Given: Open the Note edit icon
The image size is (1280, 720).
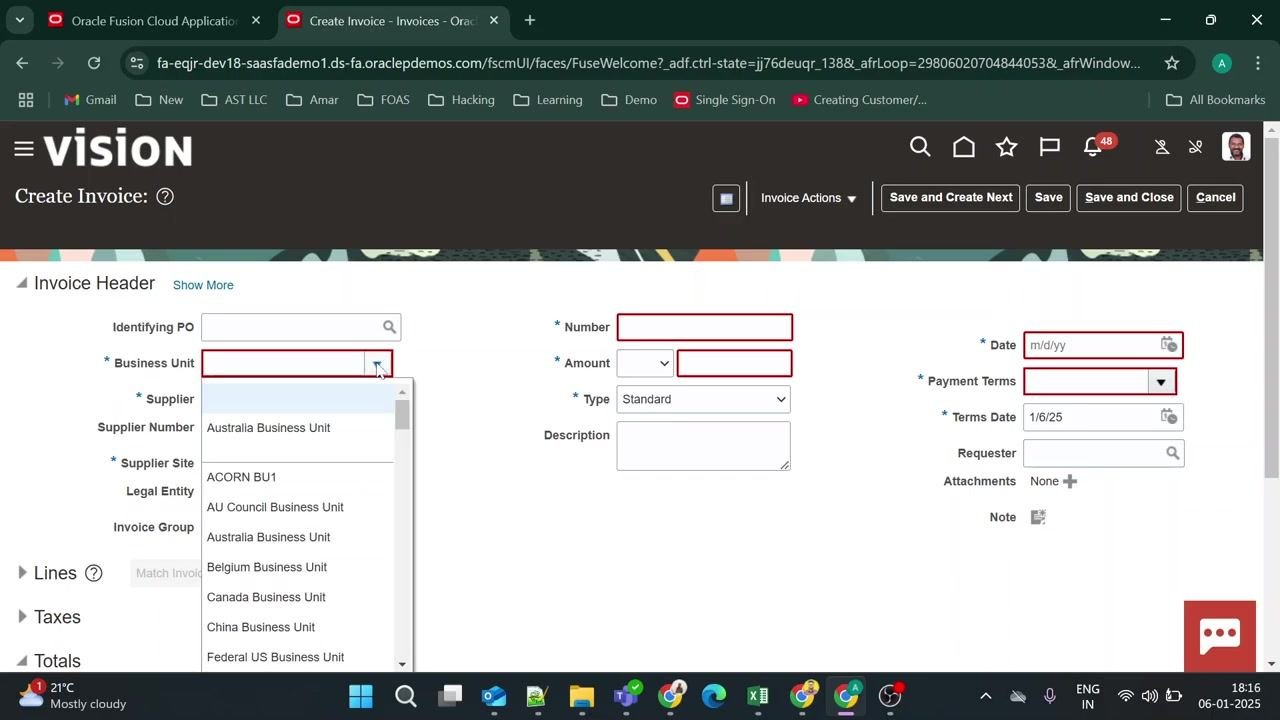Looking at the screenshot, I should [x=1038, y=517].
